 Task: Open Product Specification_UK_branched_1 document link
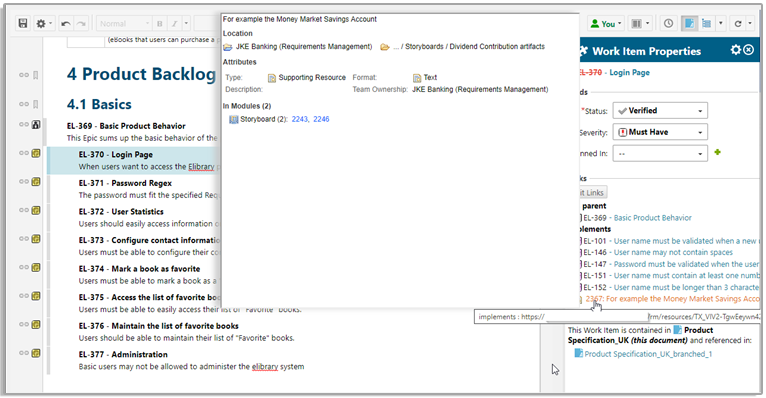click(648, 354)
